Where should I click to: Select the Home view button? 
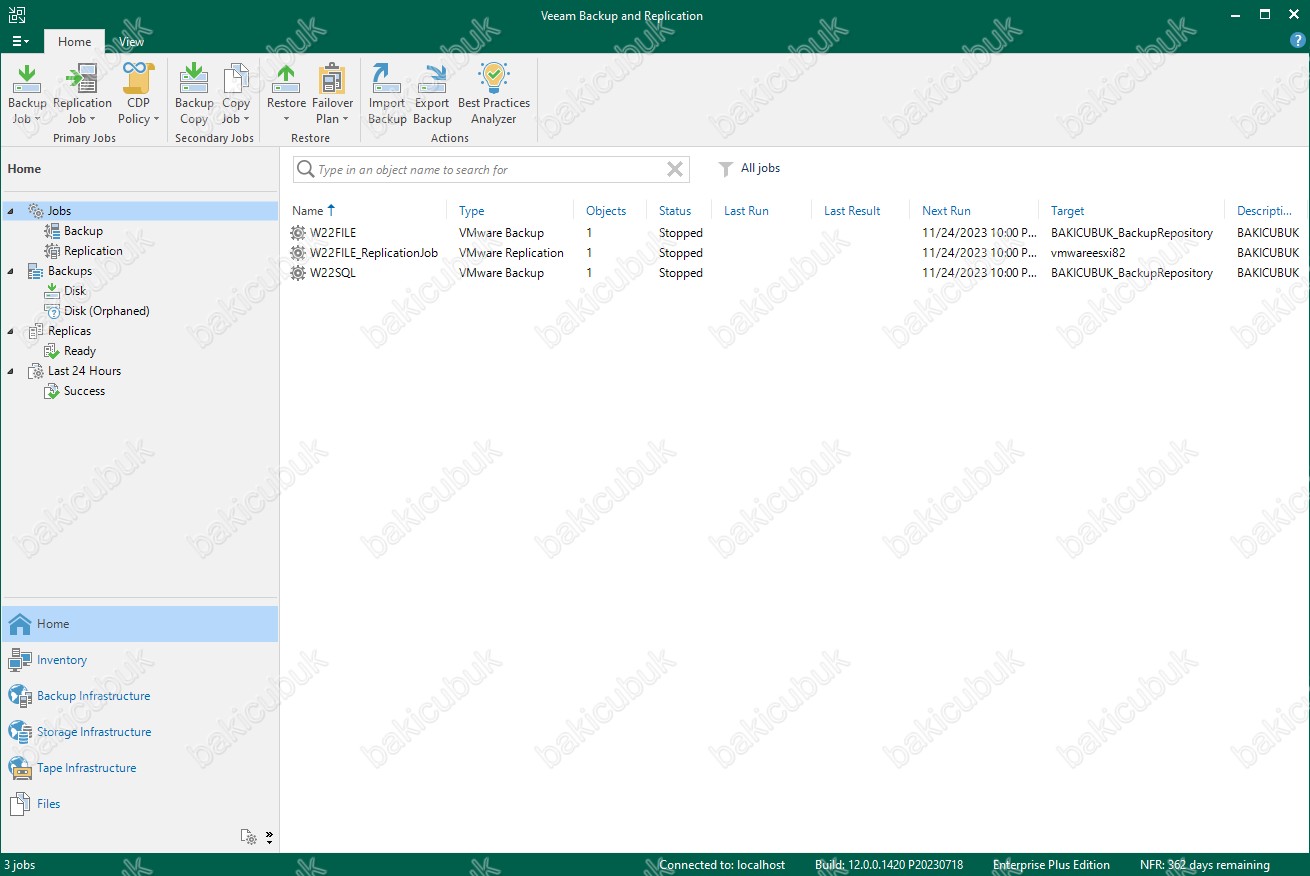[139, 624]
